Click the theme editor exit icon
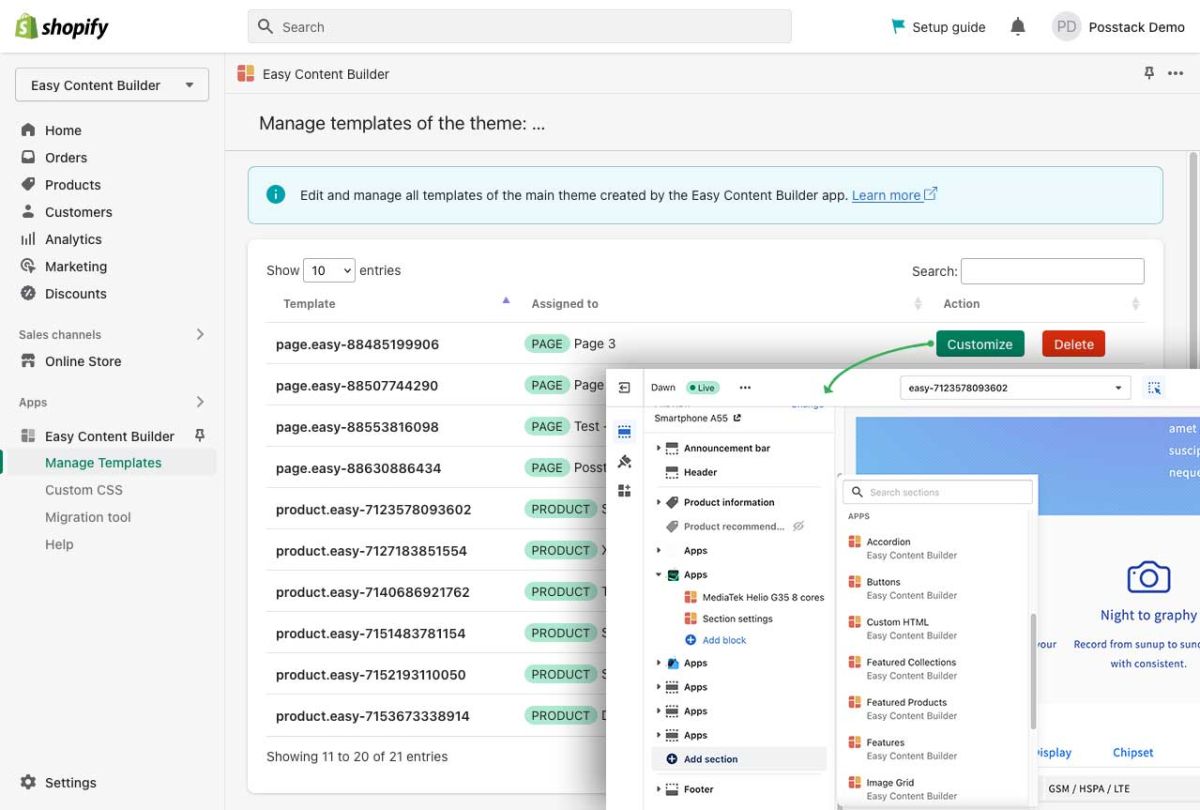This screenshot has width=1200, height=810. (x=625, y=388)
